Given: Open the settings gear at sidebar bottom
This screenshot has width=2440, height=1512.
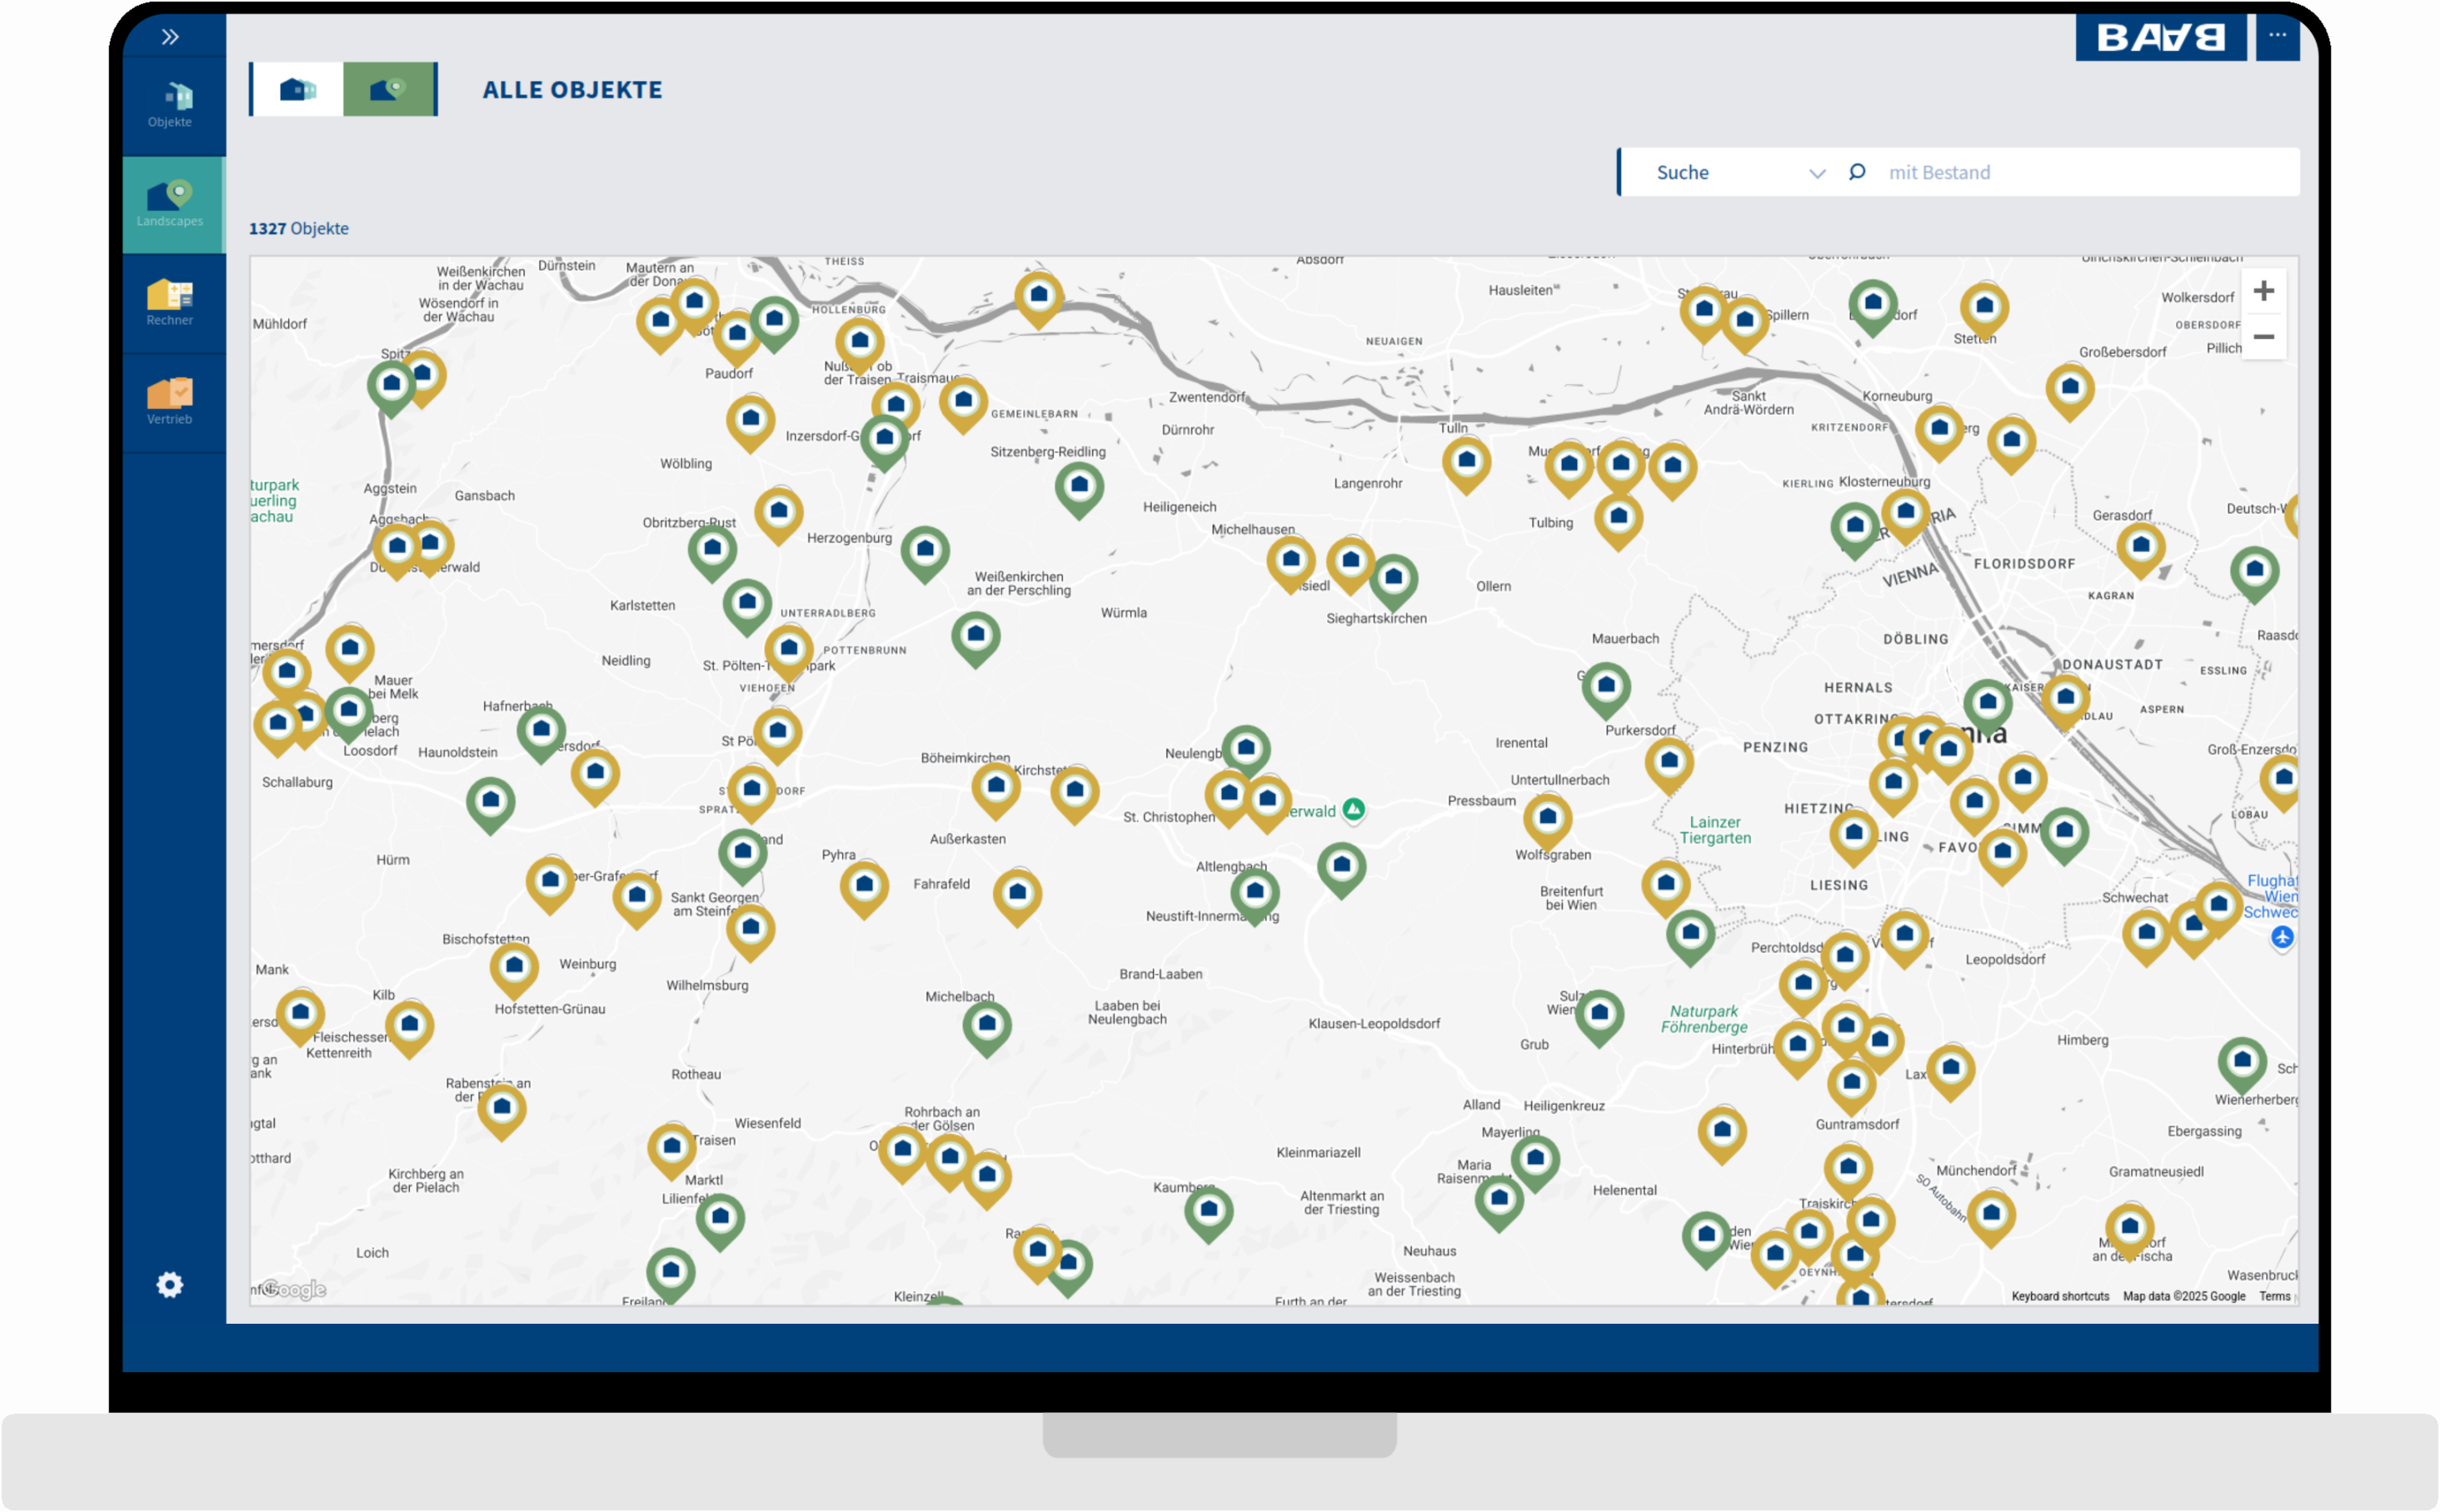Looking at the screenshot, I should pos(171,1284).
